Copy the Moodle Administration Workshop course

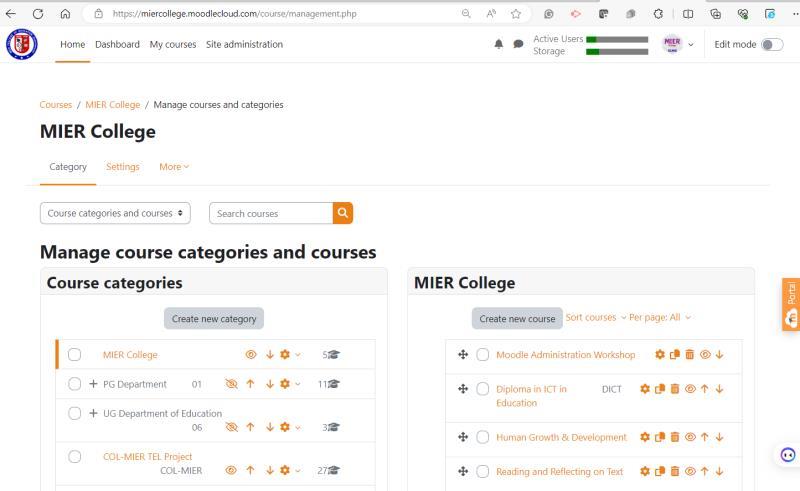[674, 354]
